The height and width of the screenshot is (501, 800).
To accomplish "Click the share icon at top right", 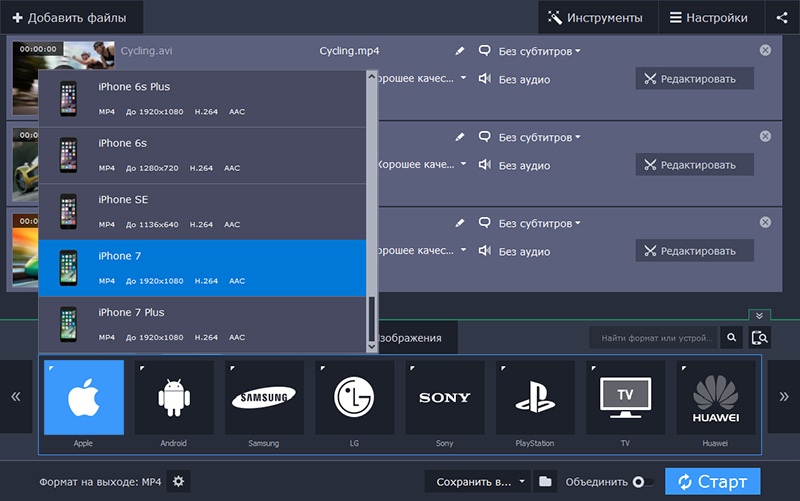I will tap(782, 17).
